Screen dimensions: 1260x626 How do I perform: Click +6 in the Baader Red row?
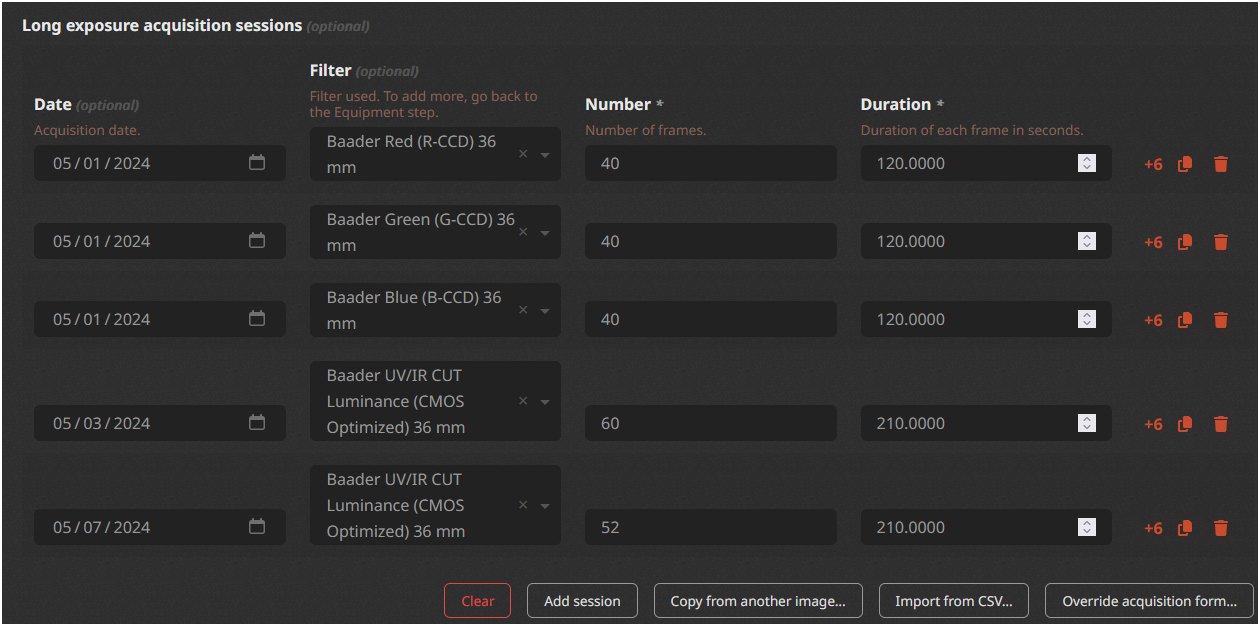coord(1153,164)
